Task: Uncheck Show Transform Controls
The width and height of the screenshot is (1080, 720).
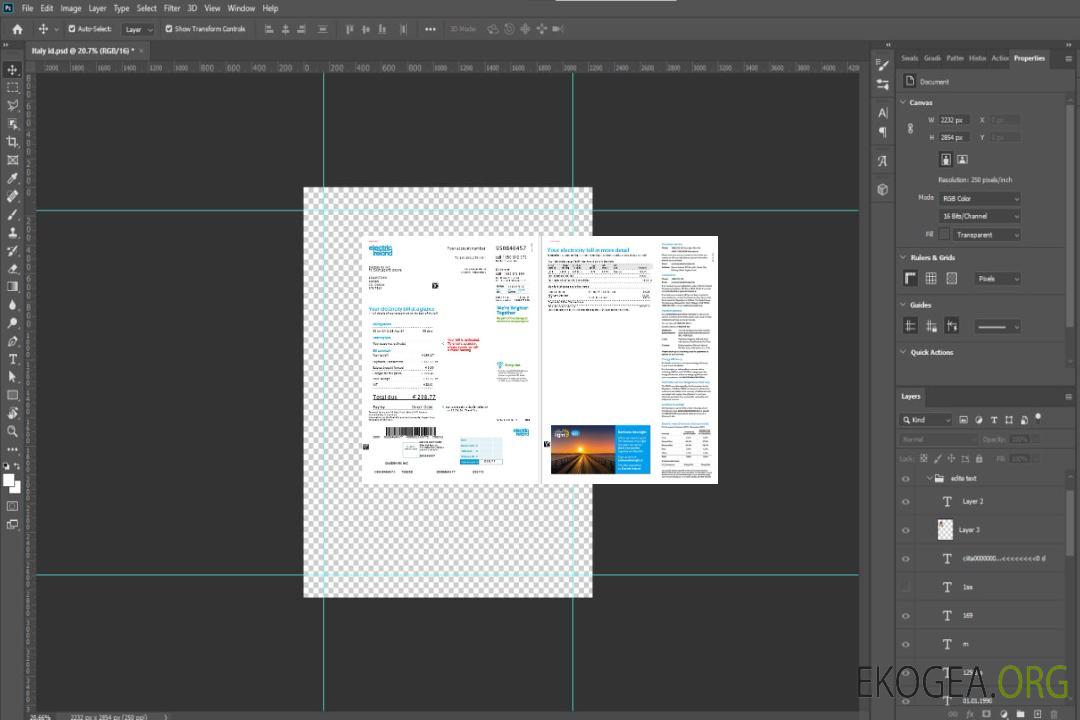Action: tap(169, 29)
